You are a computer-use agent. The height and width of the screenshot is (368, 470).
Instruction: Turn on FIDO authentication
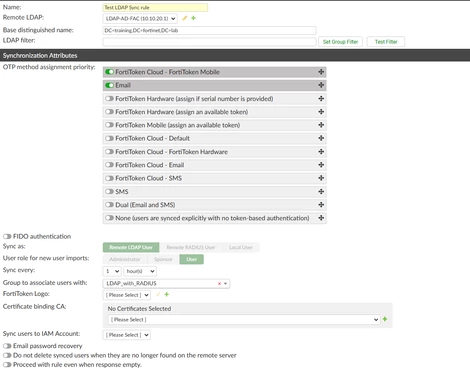coord(7,236)
